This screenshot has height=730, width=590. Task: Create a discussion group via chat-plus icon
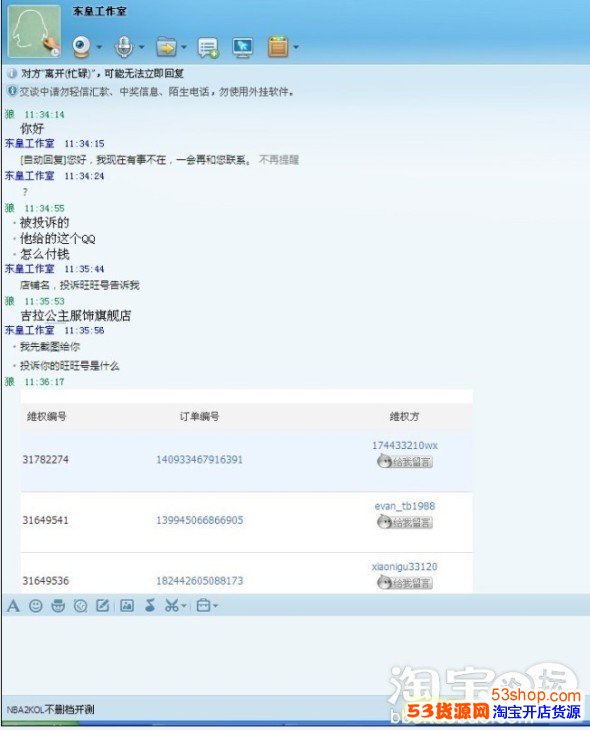[x=208, y=47]
